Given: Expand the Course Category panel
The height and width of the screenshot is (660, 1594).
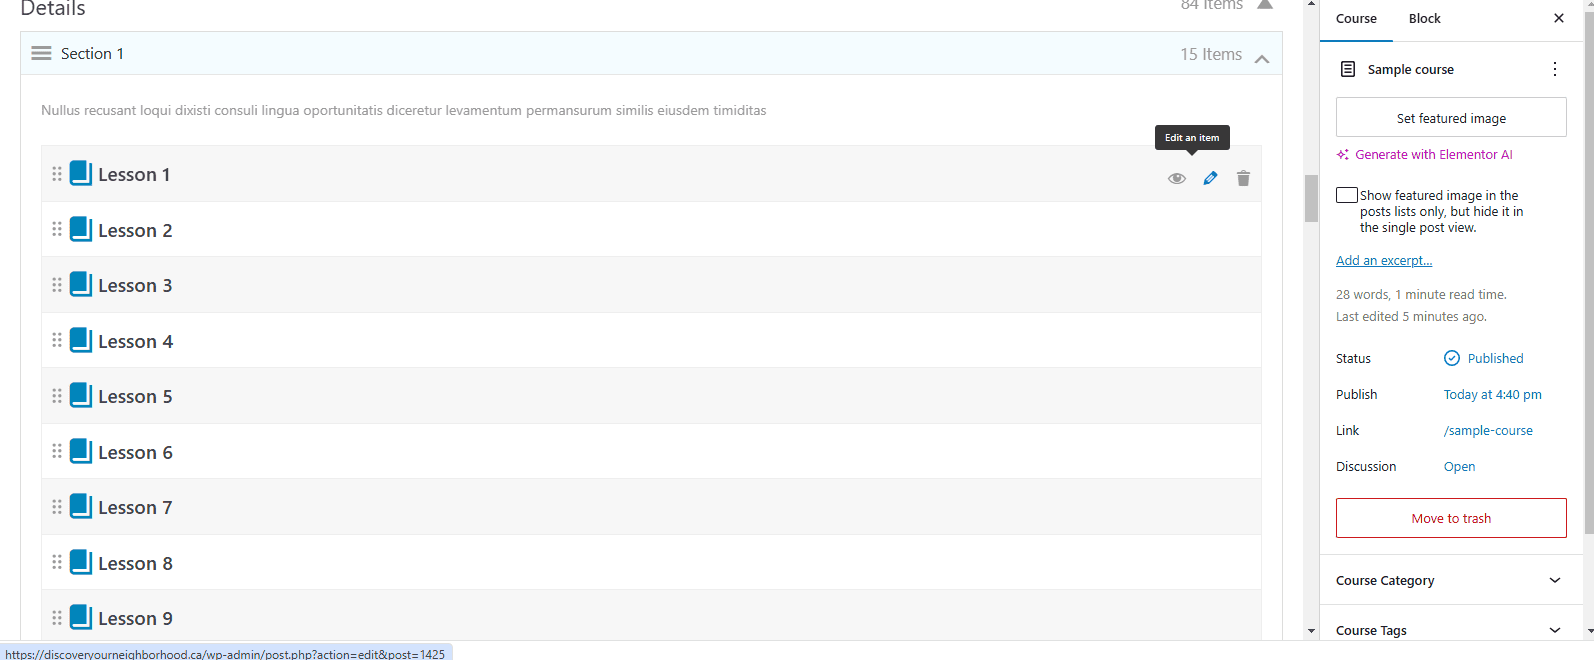Looking at the screenshot, I should 1554,580.
